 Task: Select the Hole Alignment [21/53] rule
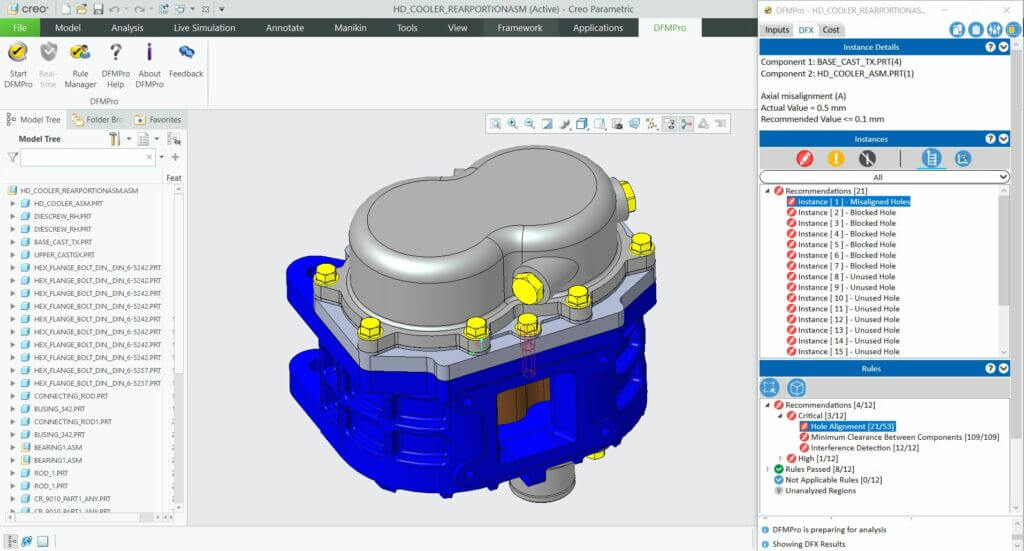click(x=852, y=426)
